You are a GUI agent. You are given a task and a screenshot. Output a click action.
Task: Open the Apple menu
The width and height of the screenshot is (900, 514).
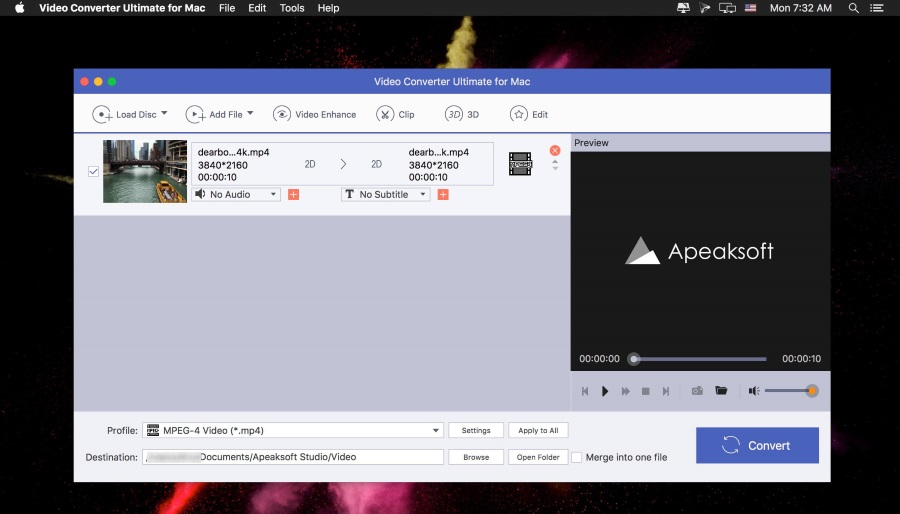click(20, 8)
